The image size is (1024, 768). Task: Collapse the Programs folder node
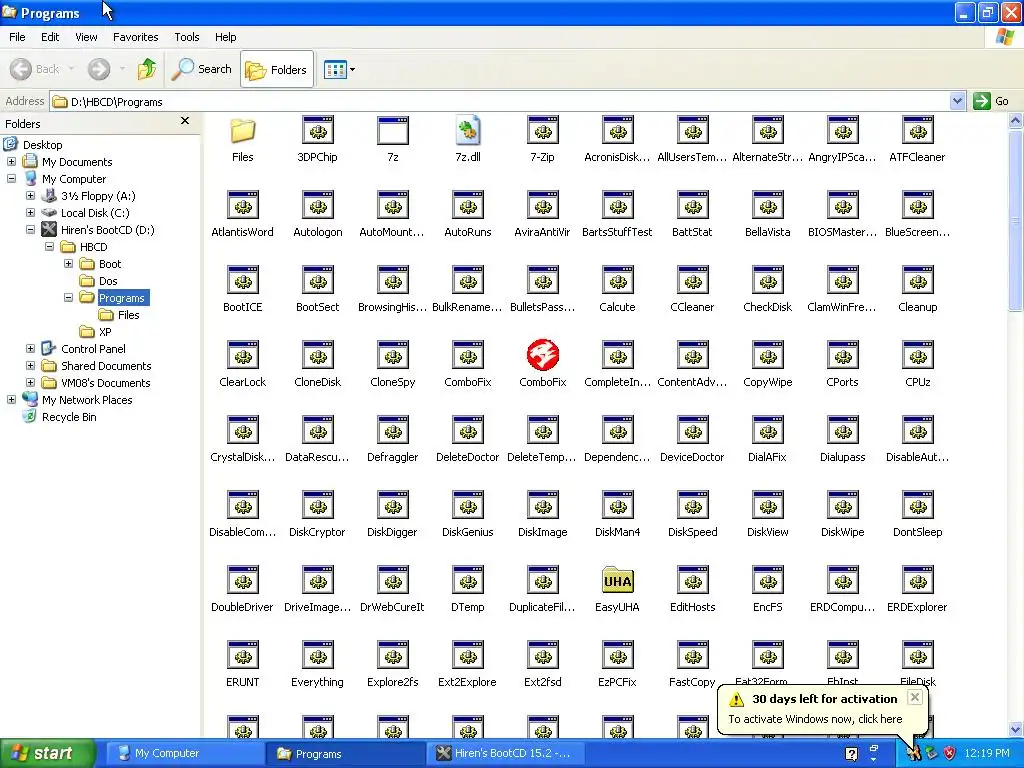pyautogui.click(x=68, y=297)
